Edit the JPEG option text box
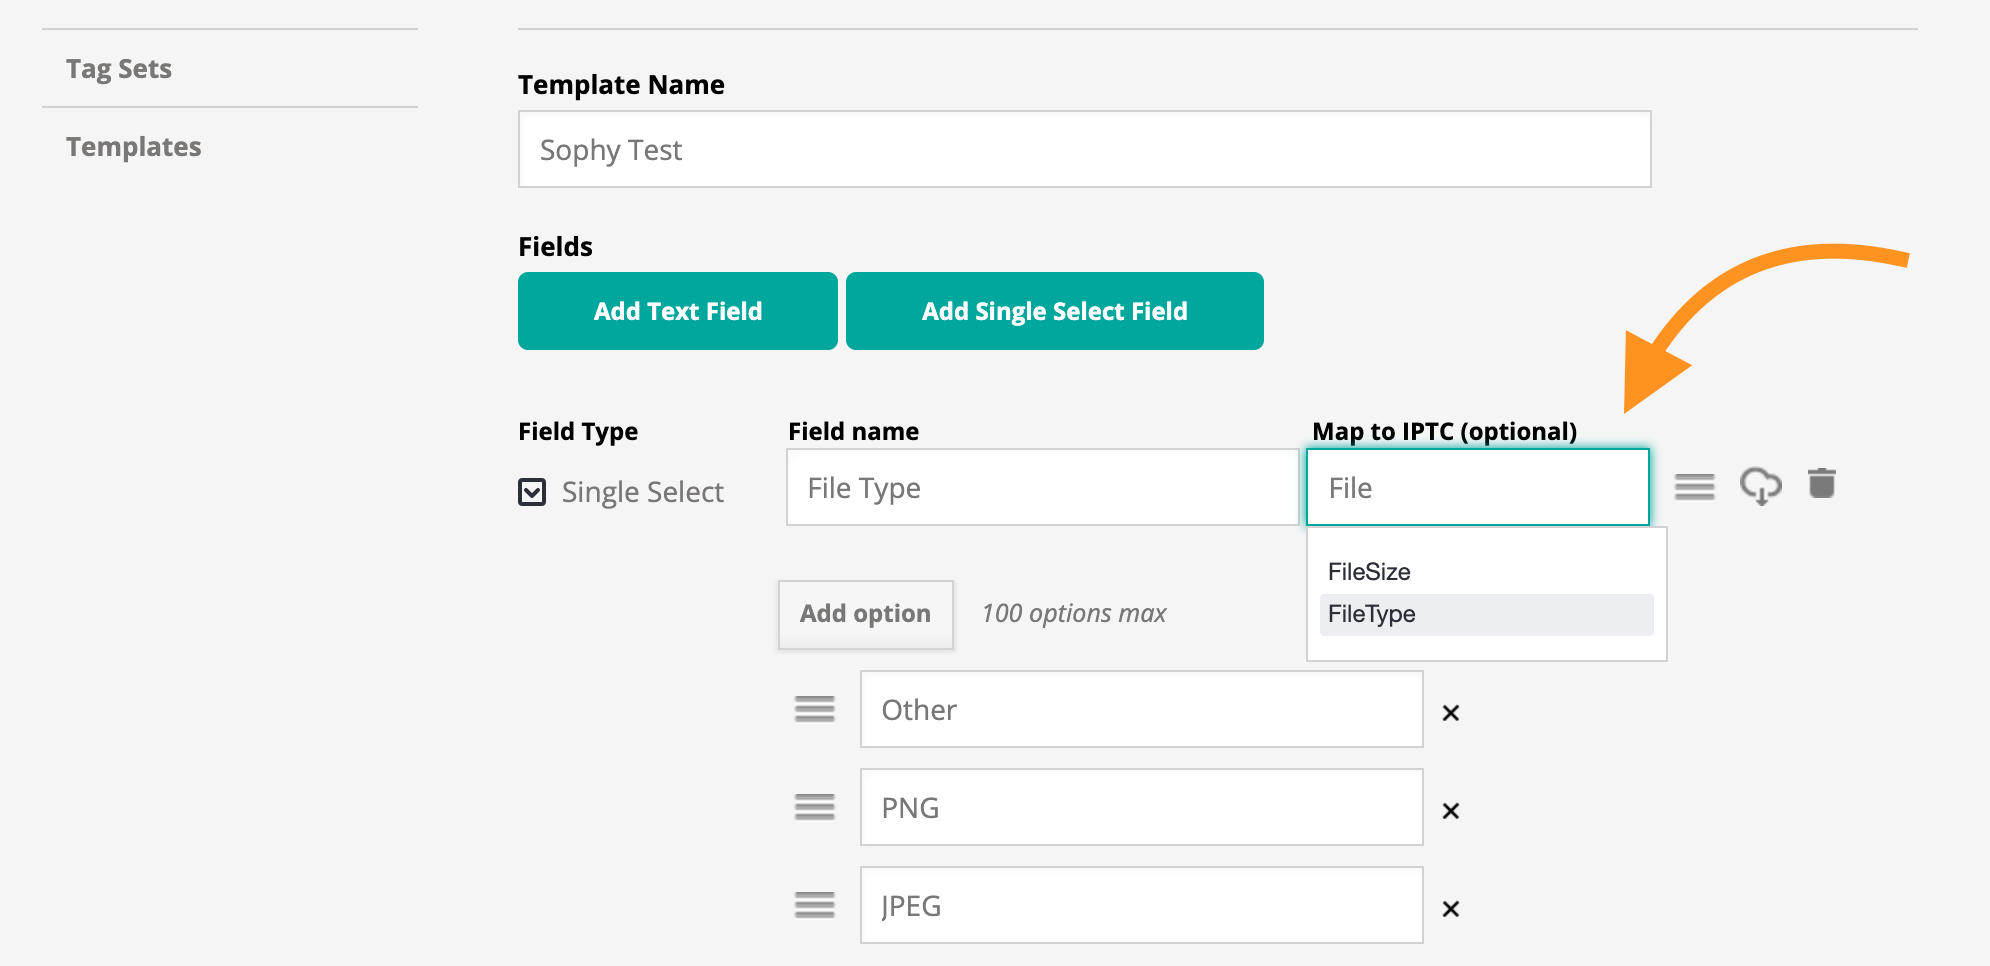 [x=1142, y=905]
